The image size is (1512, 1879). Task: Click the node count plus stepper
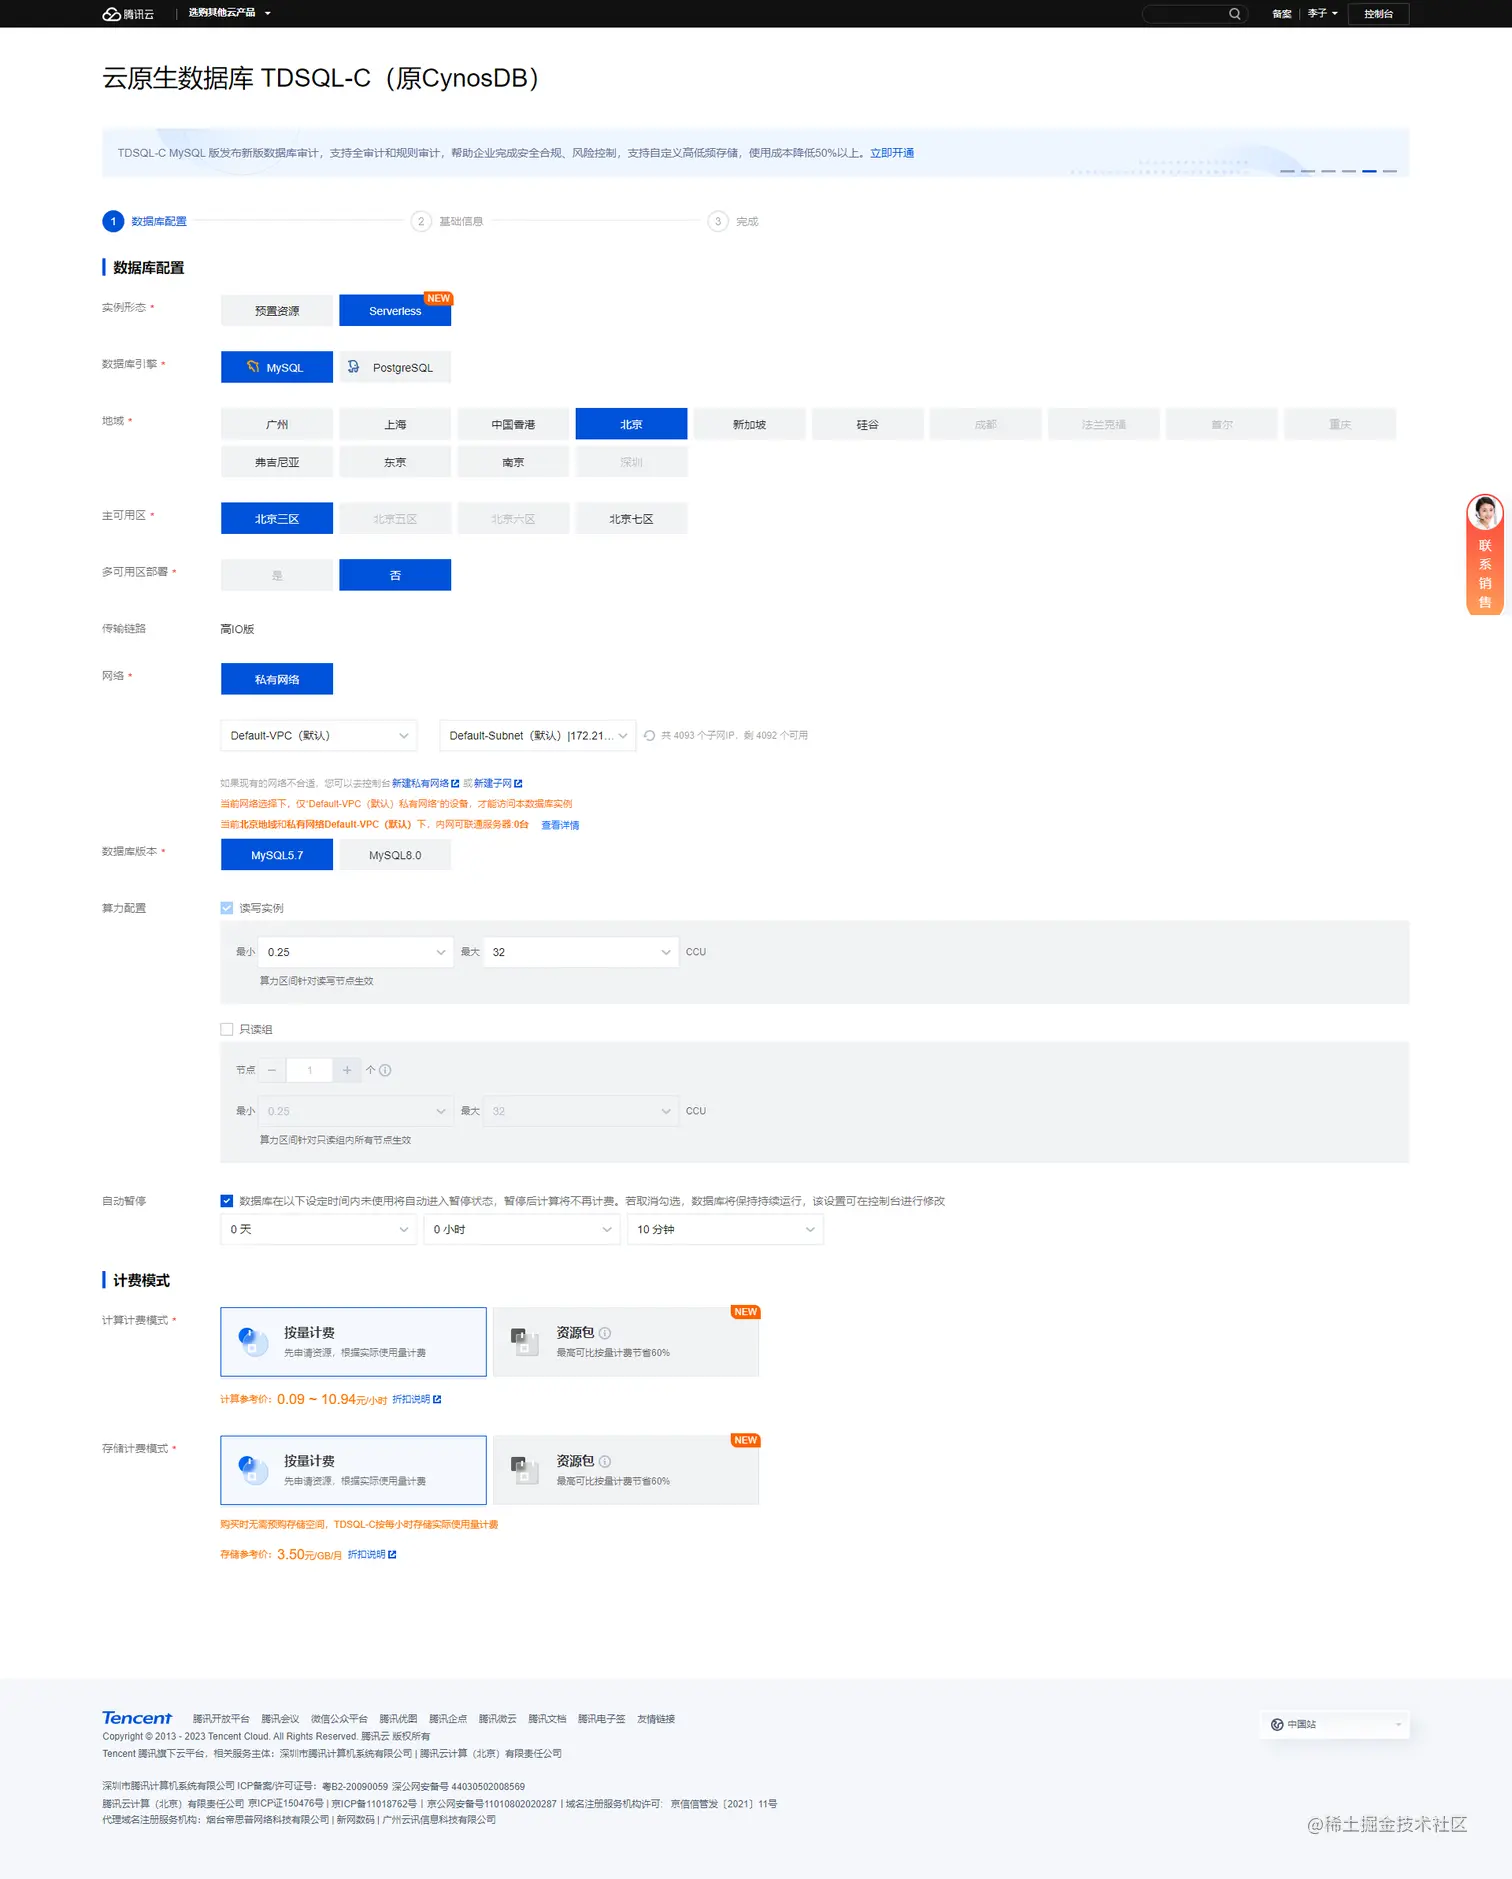(x=347, y=1070)
